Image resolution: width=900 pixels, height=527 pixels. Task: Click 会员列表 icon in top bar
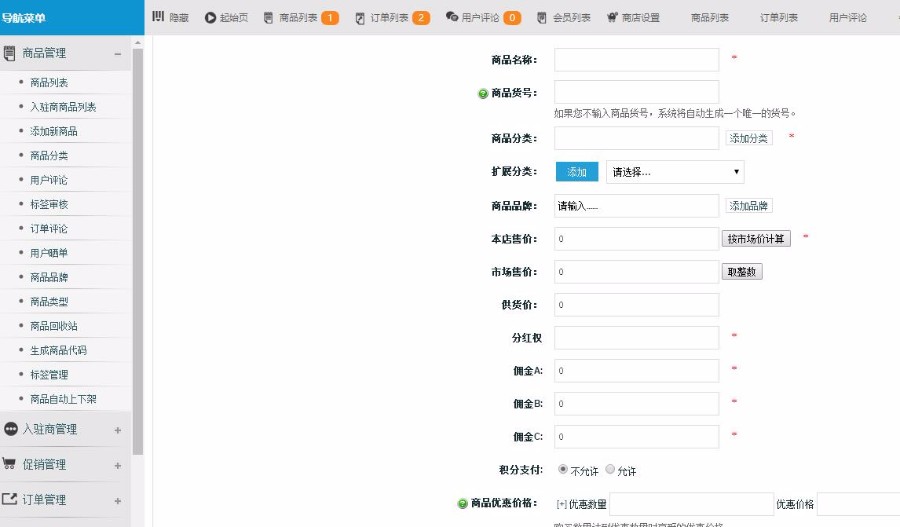[x=541, y=18]
